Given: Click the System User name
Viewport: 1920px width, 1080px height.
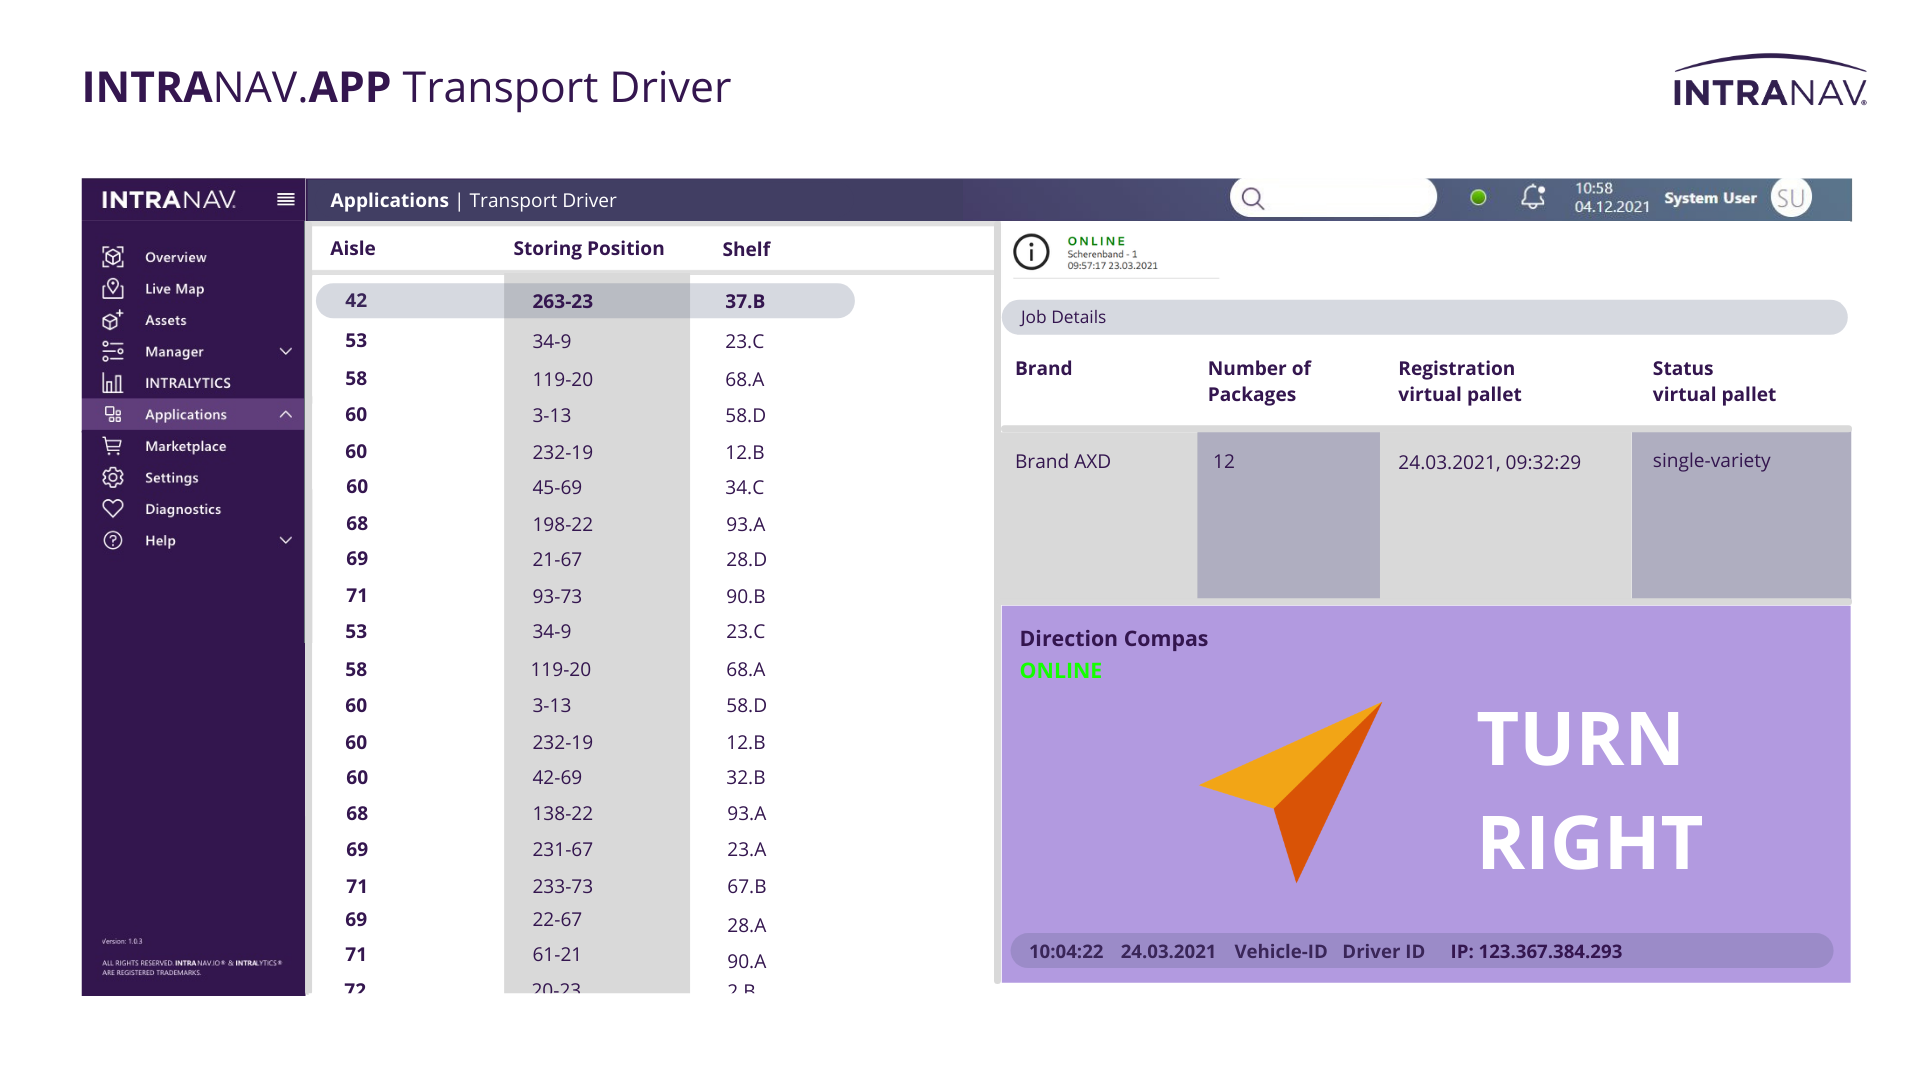Looking at the screenshot, I should (x=1710, y=198).
